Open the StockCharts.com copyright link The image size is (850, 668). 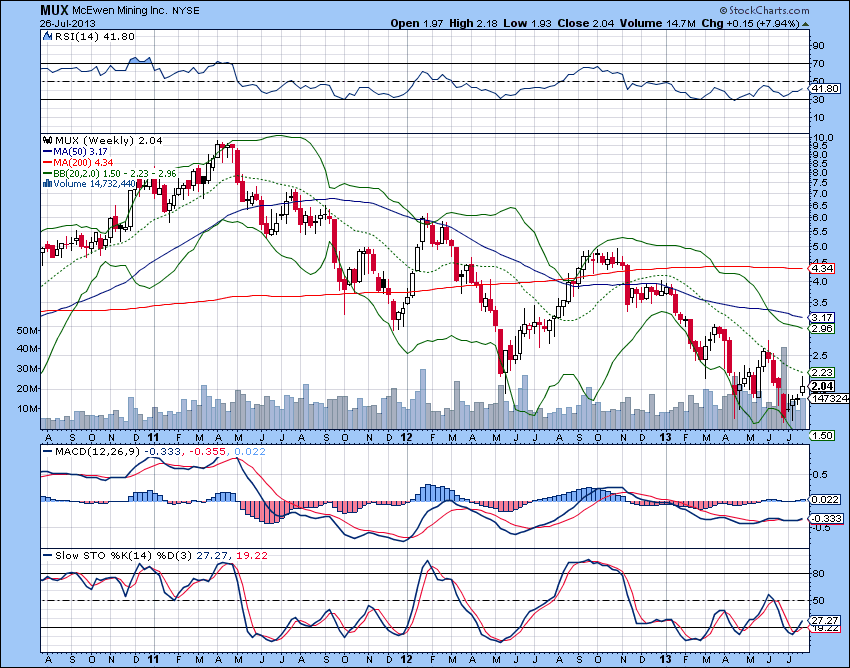click(764, 10)
